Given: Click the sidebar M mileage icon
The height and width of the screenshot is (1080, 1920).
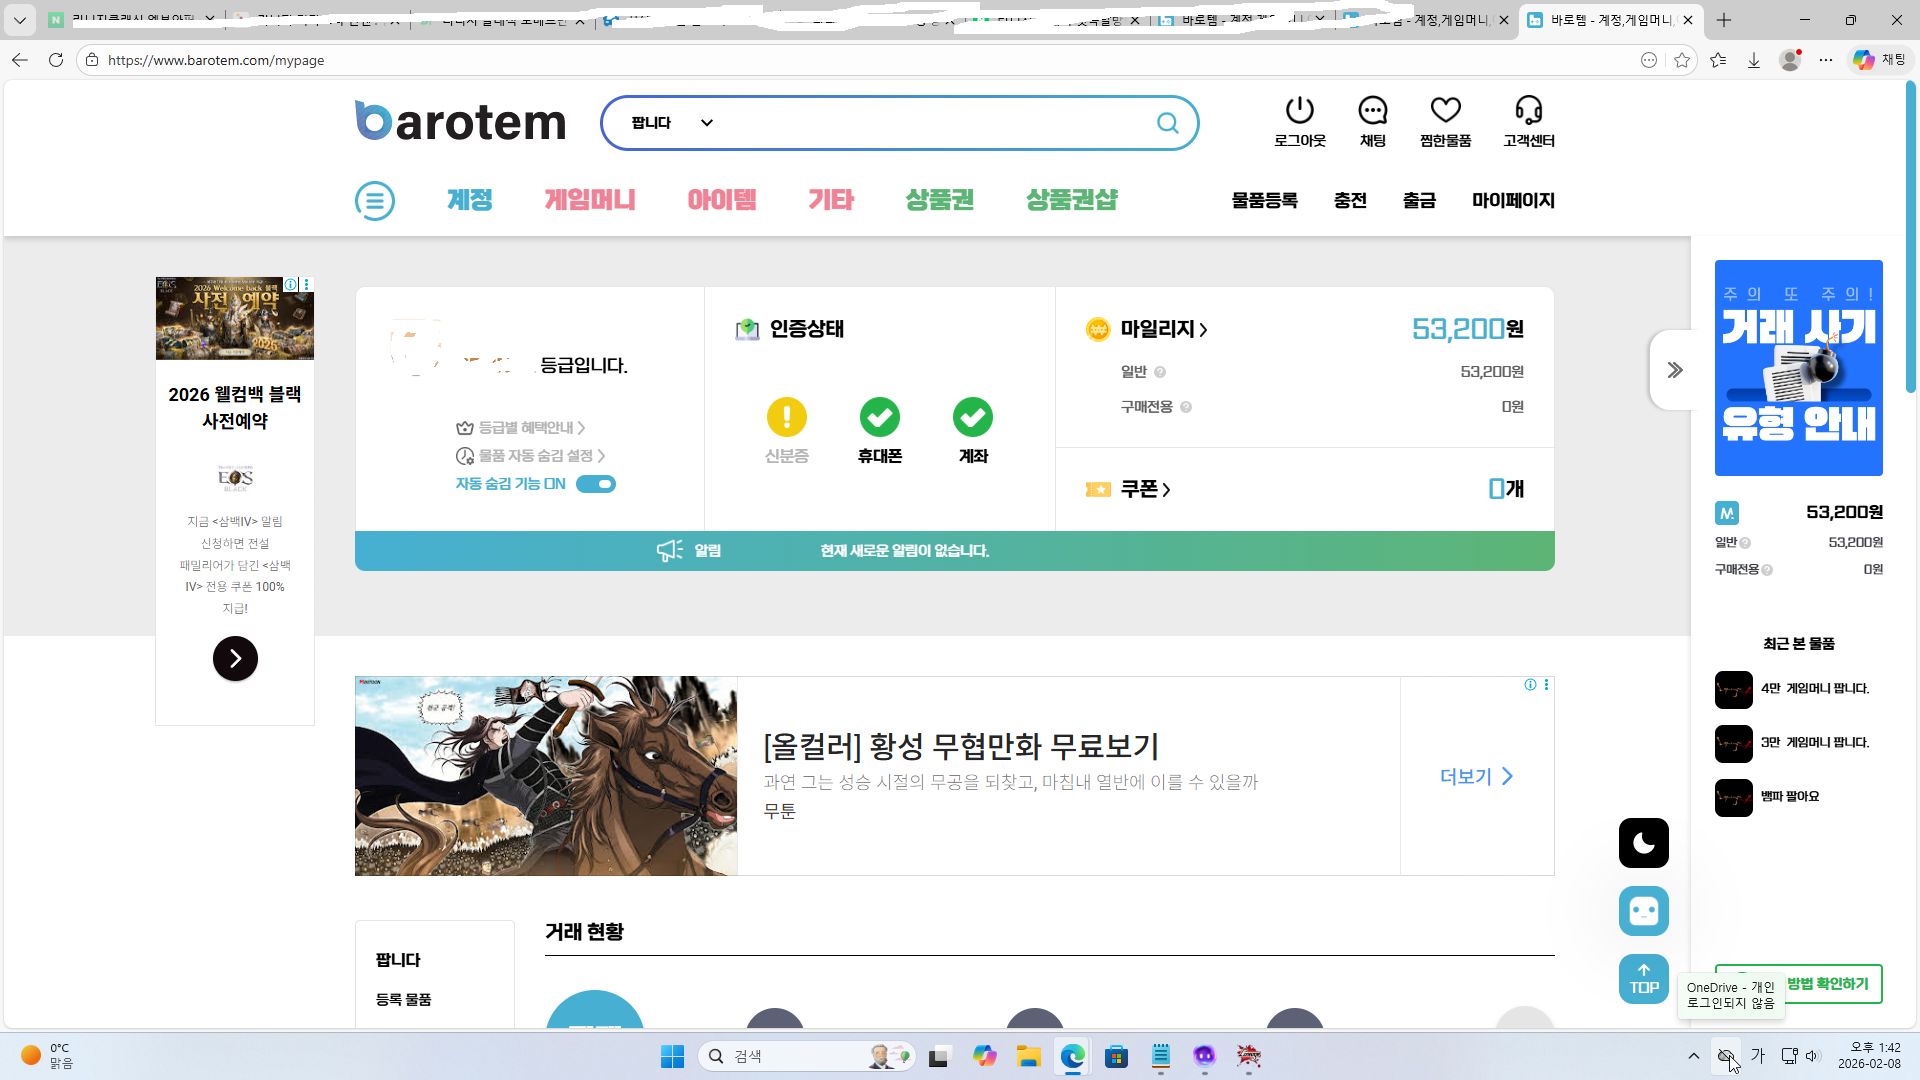Looking at the screenshot, I should [1727, 513].
